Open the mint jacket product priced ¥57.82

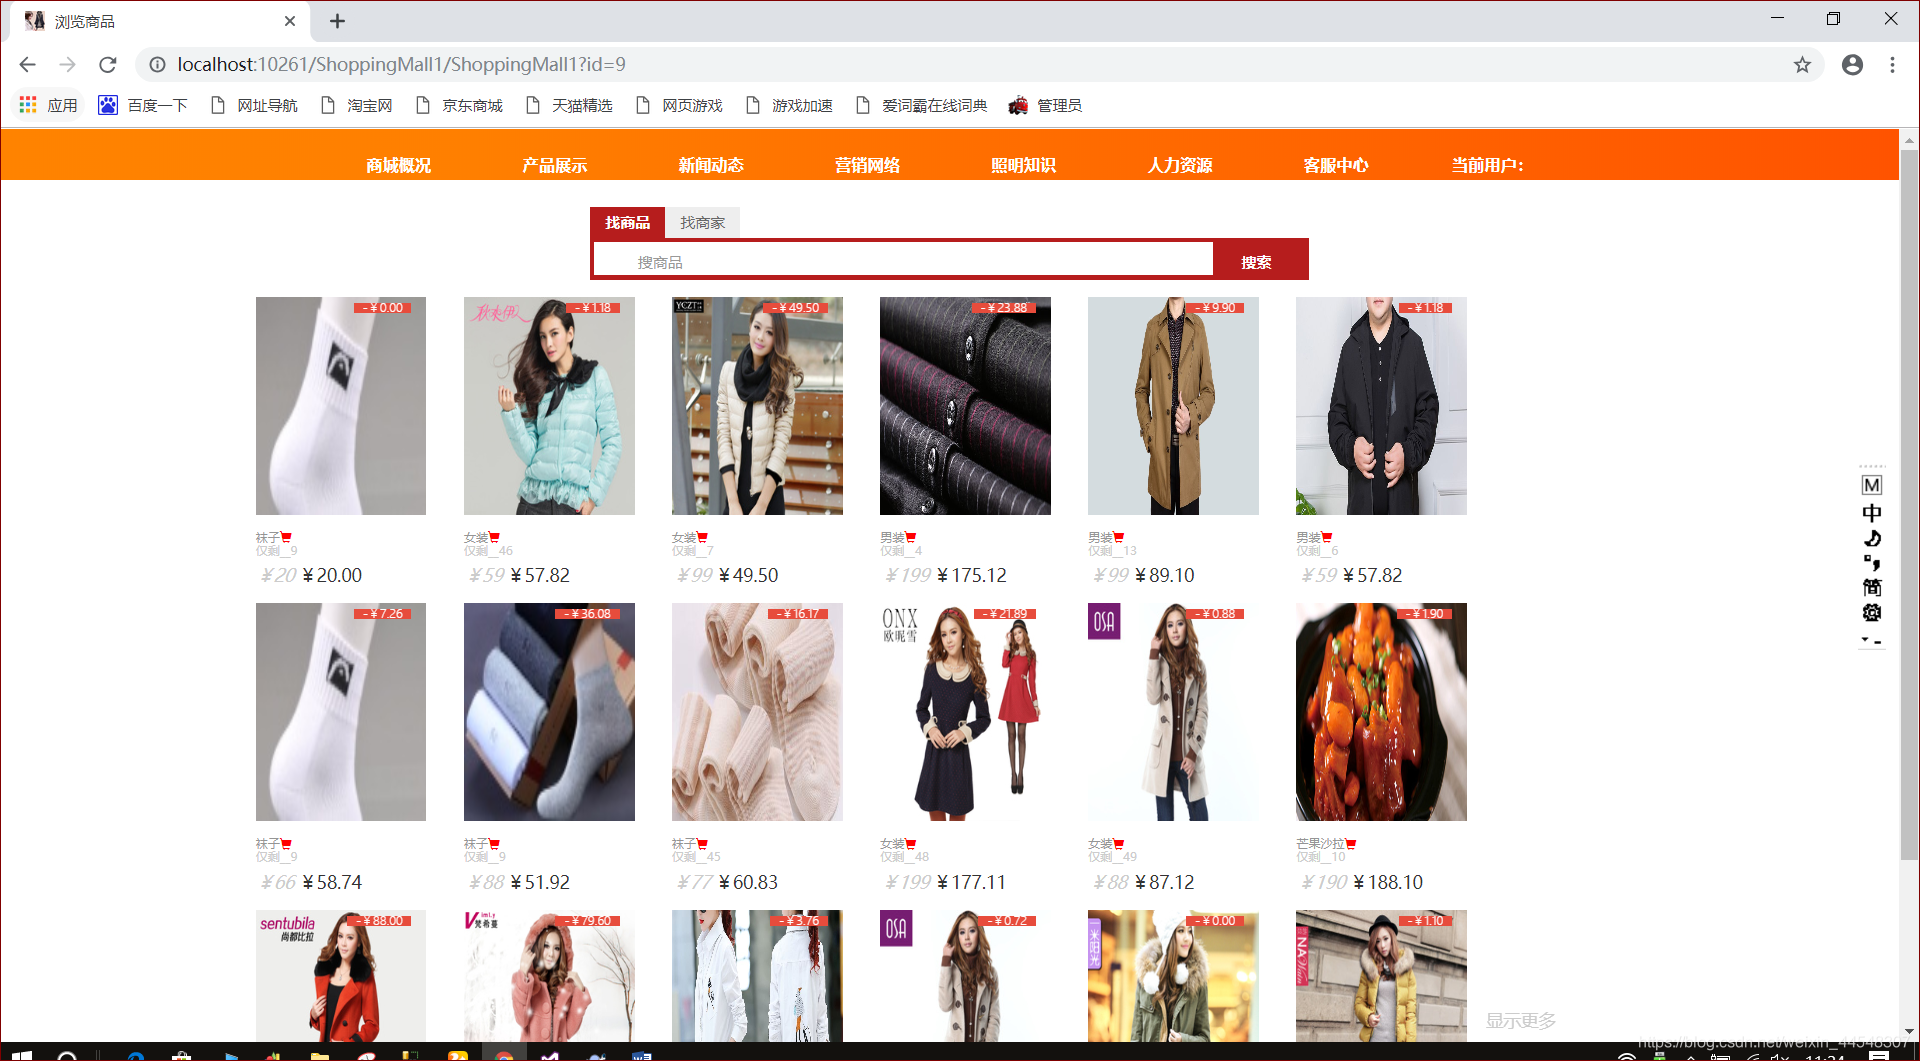click(549, 406)
